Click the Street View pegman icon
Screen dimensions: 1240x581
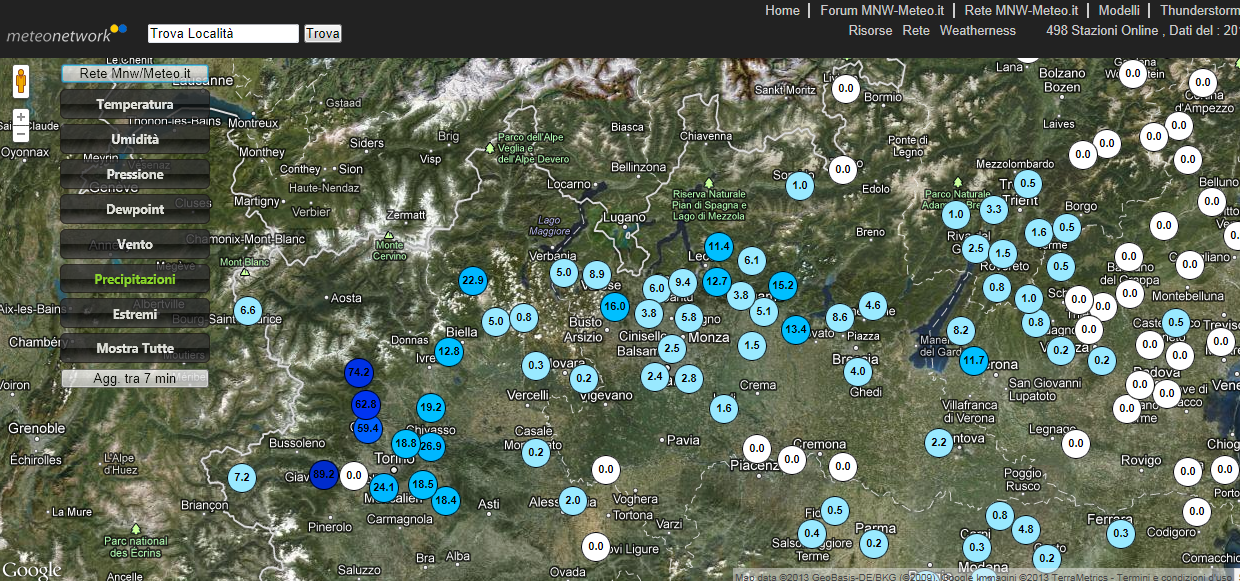click(20, 81)
